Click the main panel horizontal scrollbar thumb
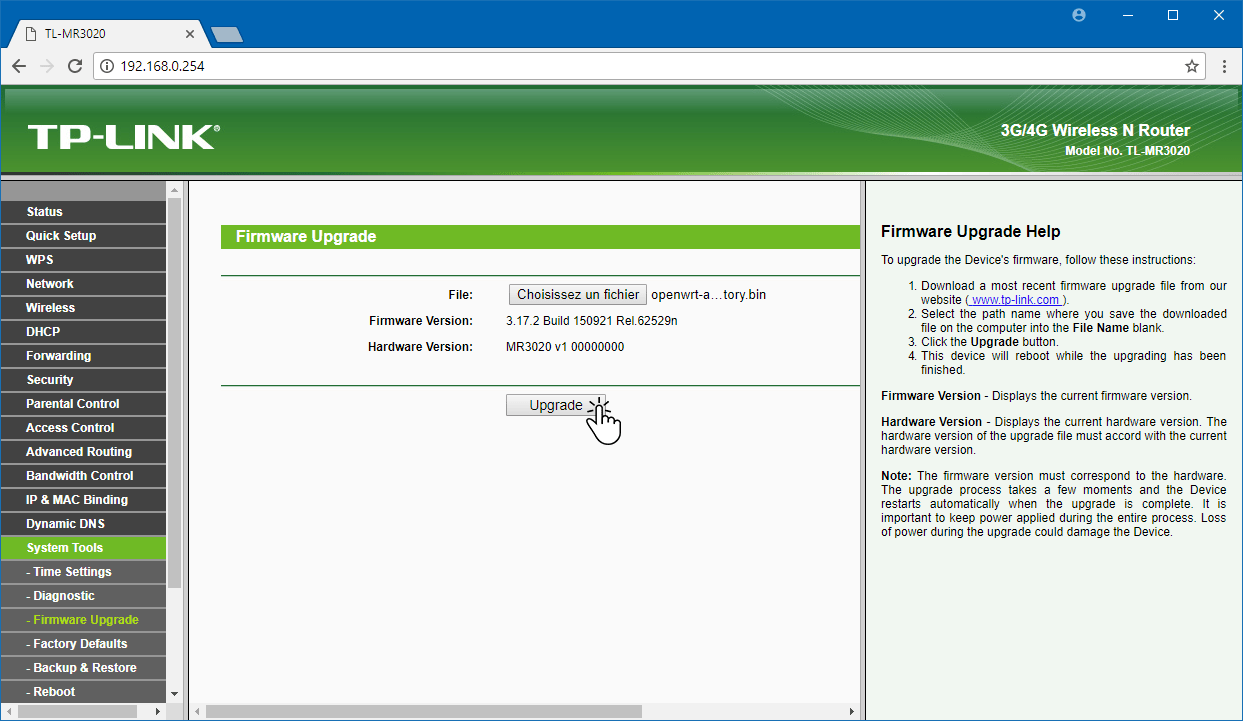This screenshot has width=1243, height=721. (x=423, y=711)
